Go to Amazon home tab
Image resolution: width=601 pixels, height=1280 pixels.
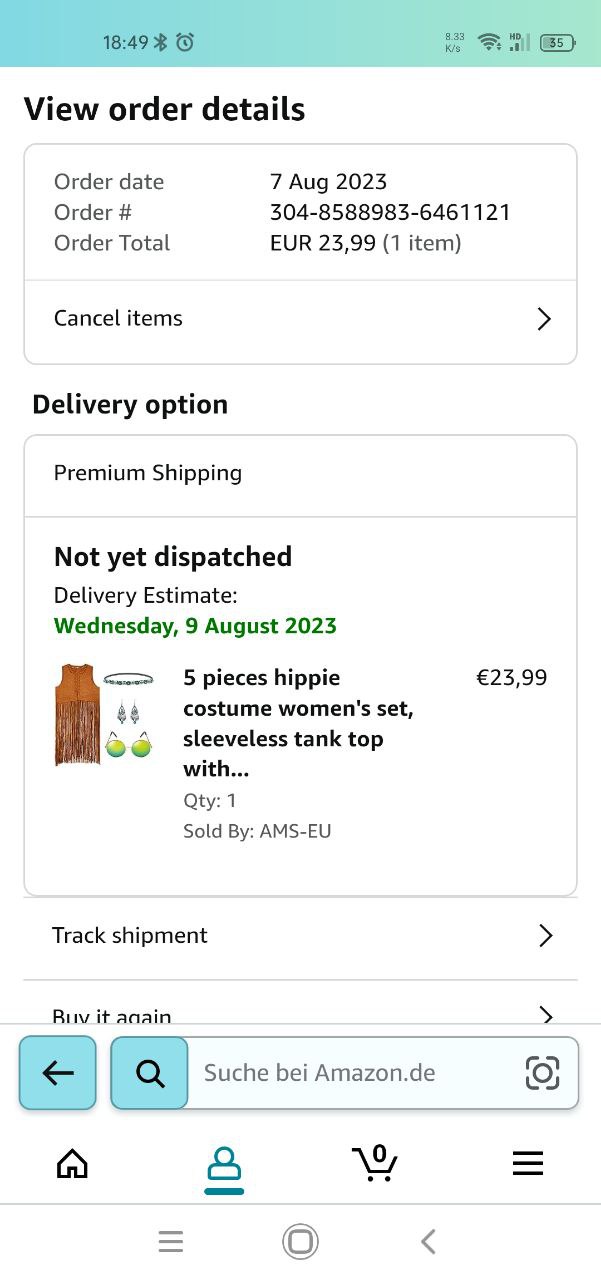pyautogui.click(x=72, y=1163)
